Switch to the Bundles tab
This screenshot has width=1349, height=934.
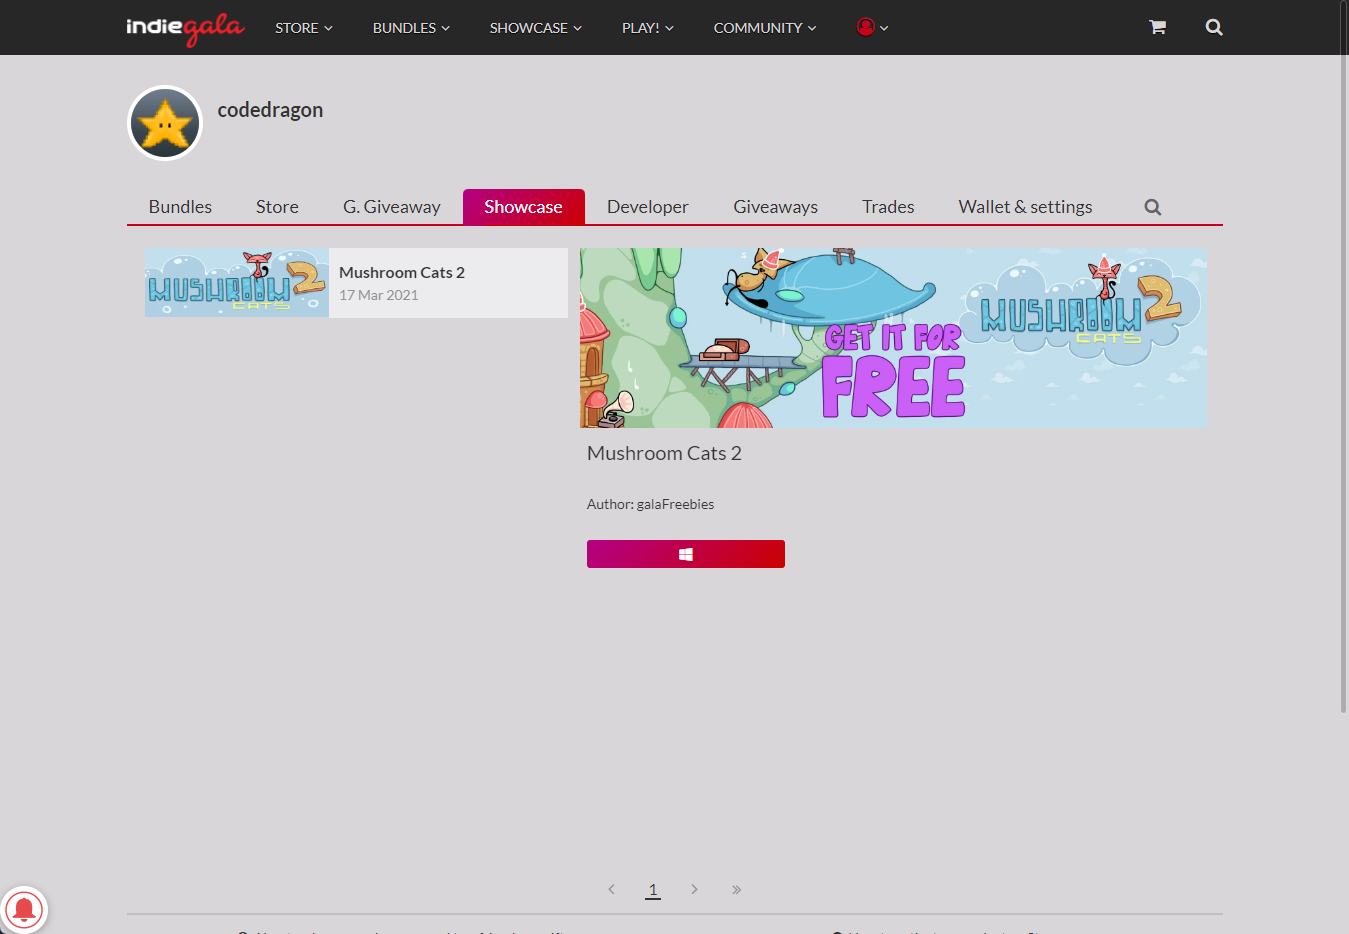180,207
